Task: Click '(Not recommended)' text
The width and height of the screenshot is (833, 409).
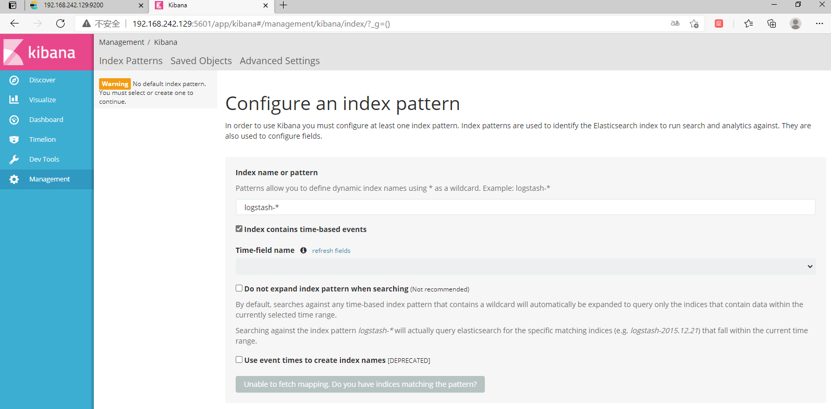Action: coord(439,289)
